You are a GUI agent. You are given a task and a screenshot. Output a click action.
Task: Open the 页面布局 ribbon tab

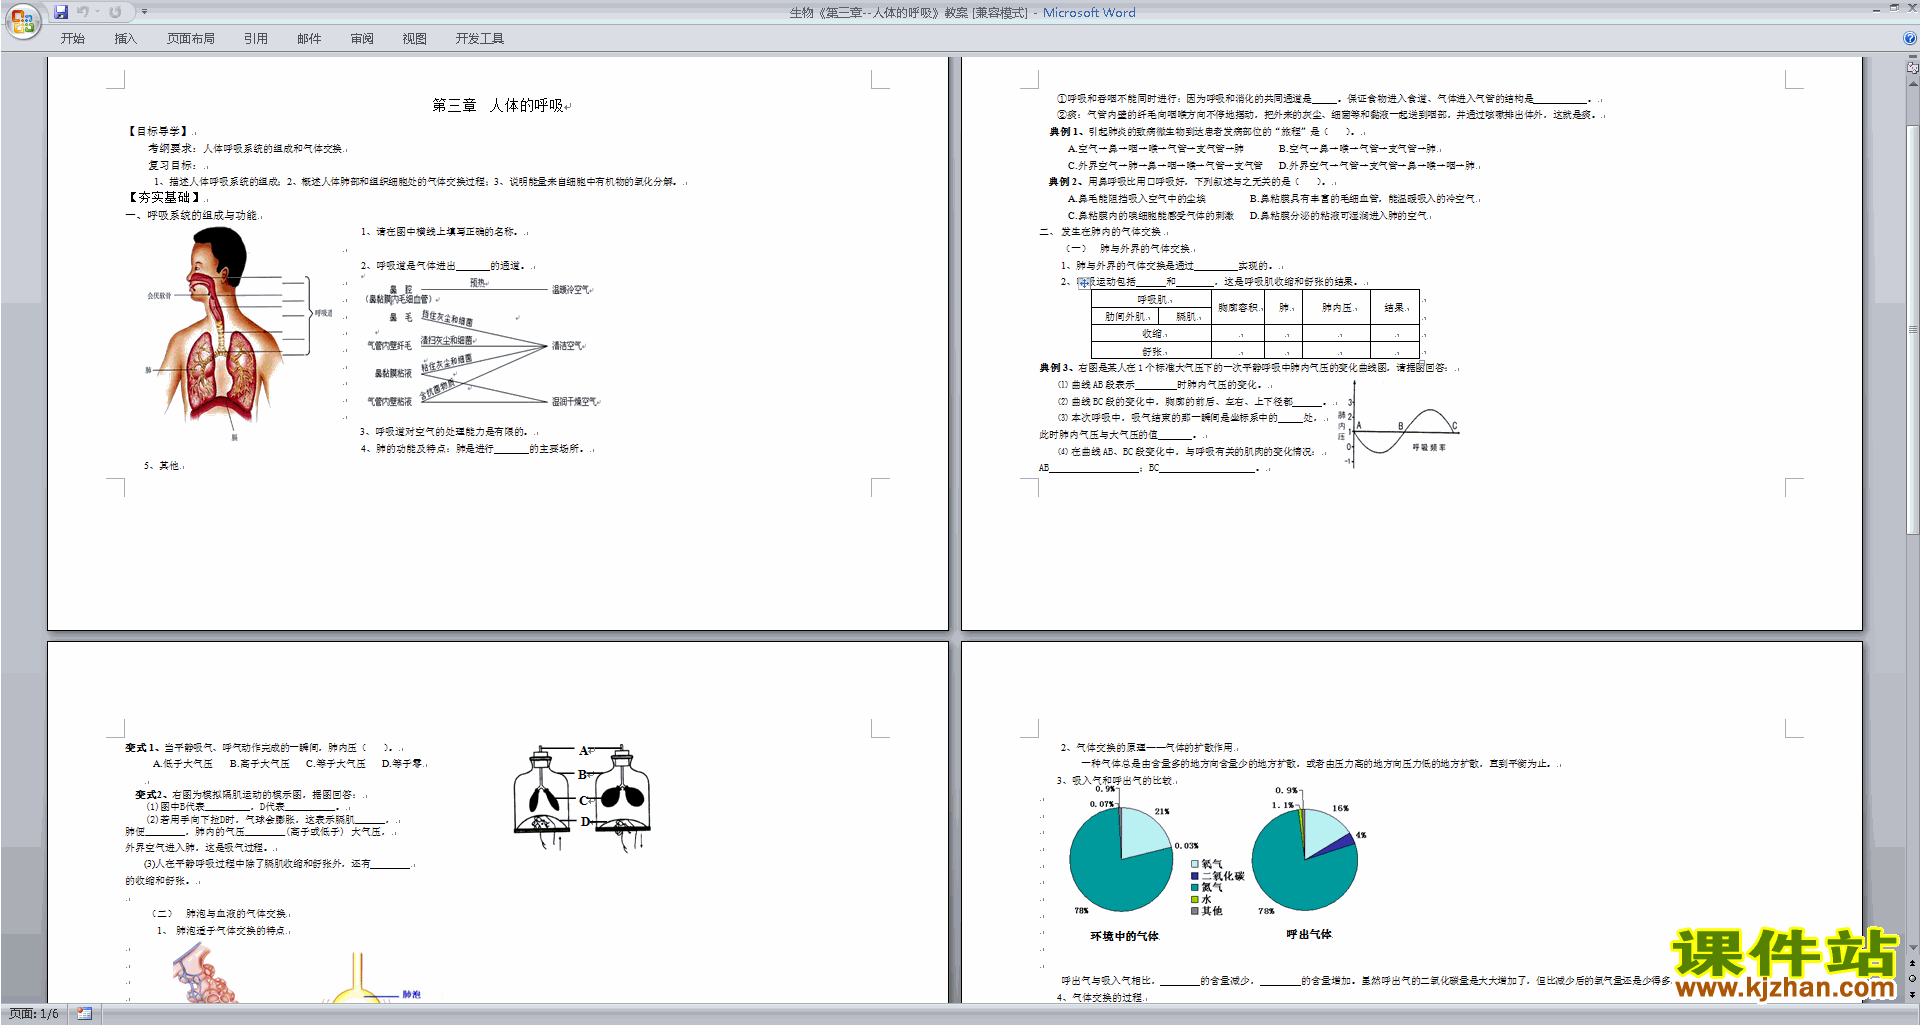tap(191, 38)
